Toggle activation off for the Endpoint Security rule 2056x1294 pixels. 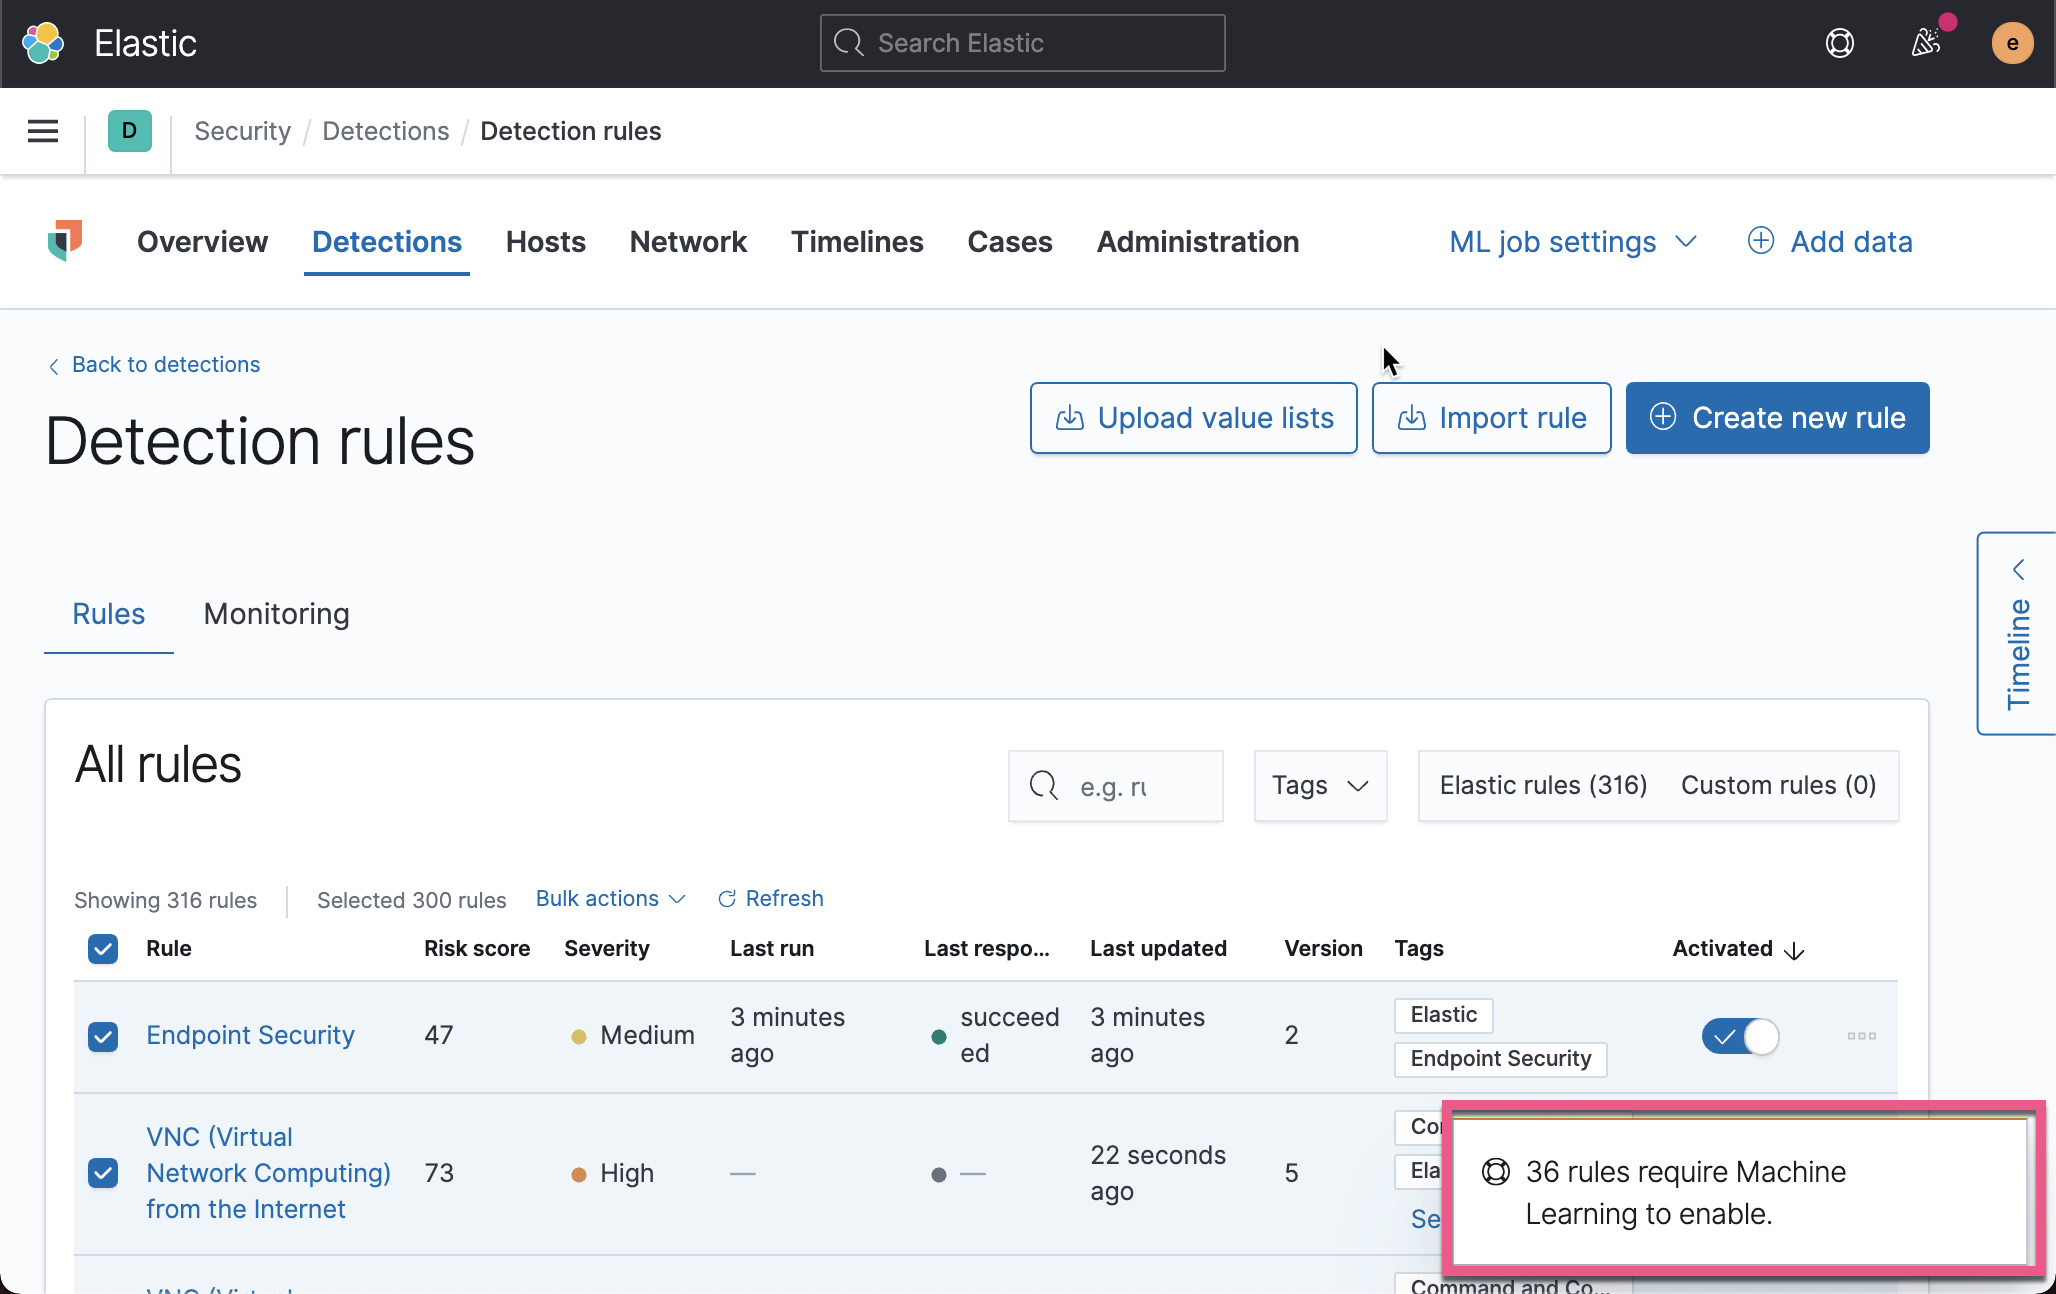coord(1740,1037)
